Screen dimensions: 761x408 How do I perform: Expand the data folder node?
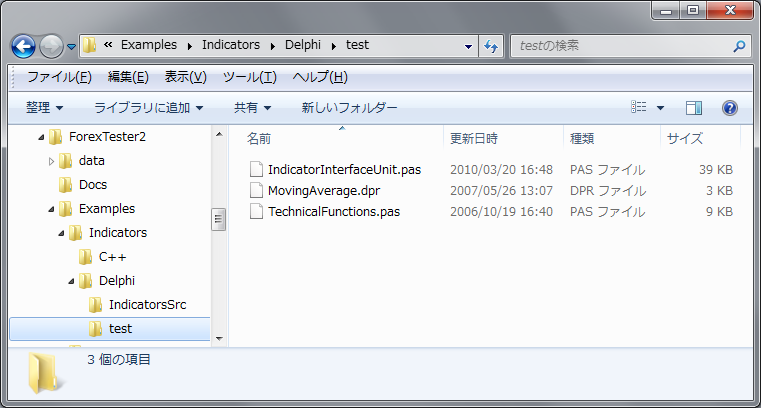click(51, 161)
